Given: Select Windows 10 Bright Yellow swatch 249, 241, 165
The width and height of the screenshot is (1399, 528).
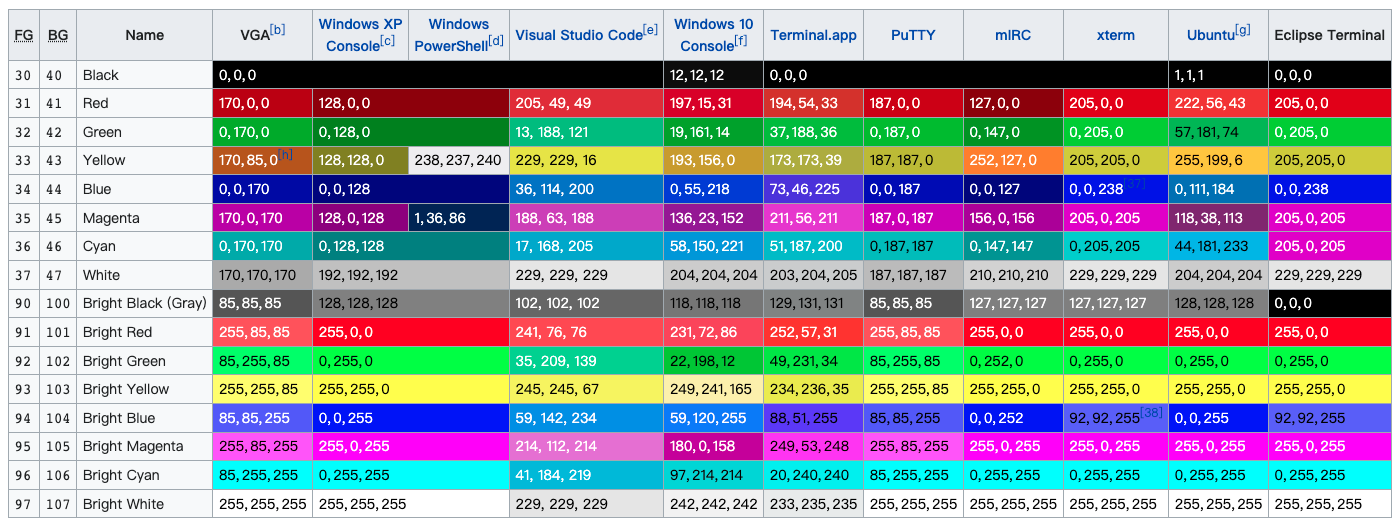Looking at the screenshot, I should coord(713,389).
